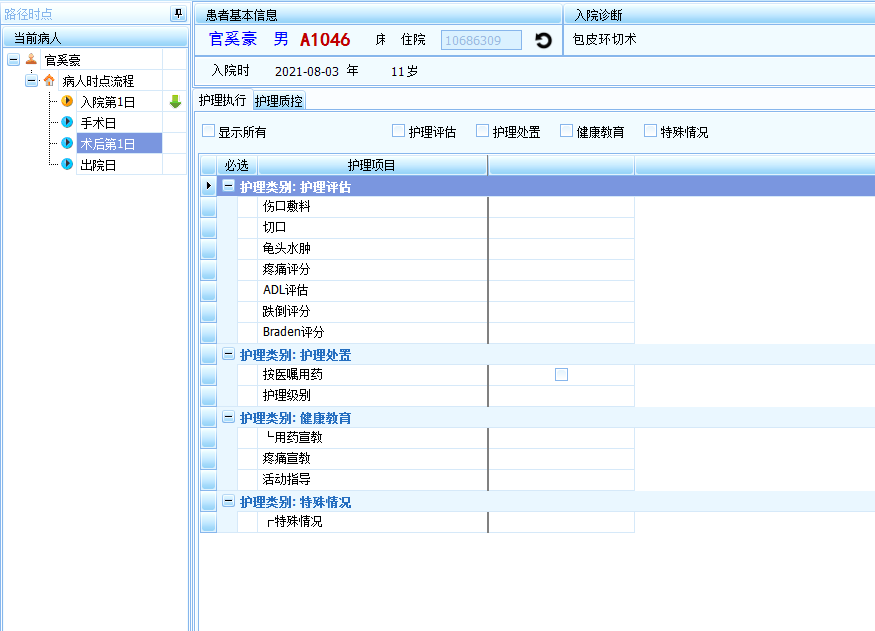This screenshot has width=875, height=631.
Task: Click the blue play icon of 出院日
Action: [68, 164]
